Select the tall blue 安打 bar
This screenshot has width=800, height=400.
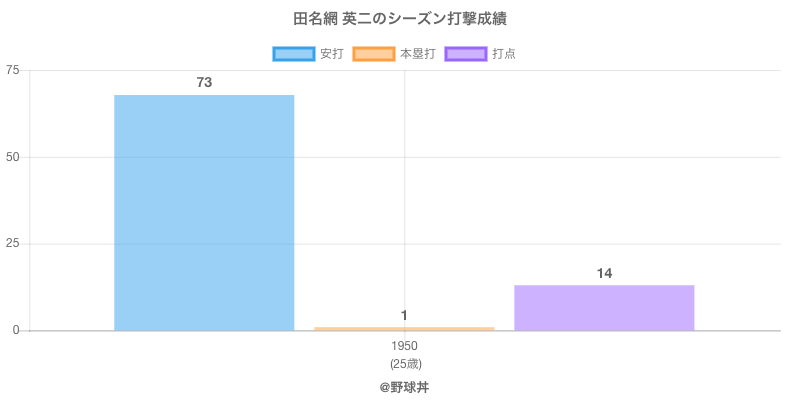[x=204, y=212]
